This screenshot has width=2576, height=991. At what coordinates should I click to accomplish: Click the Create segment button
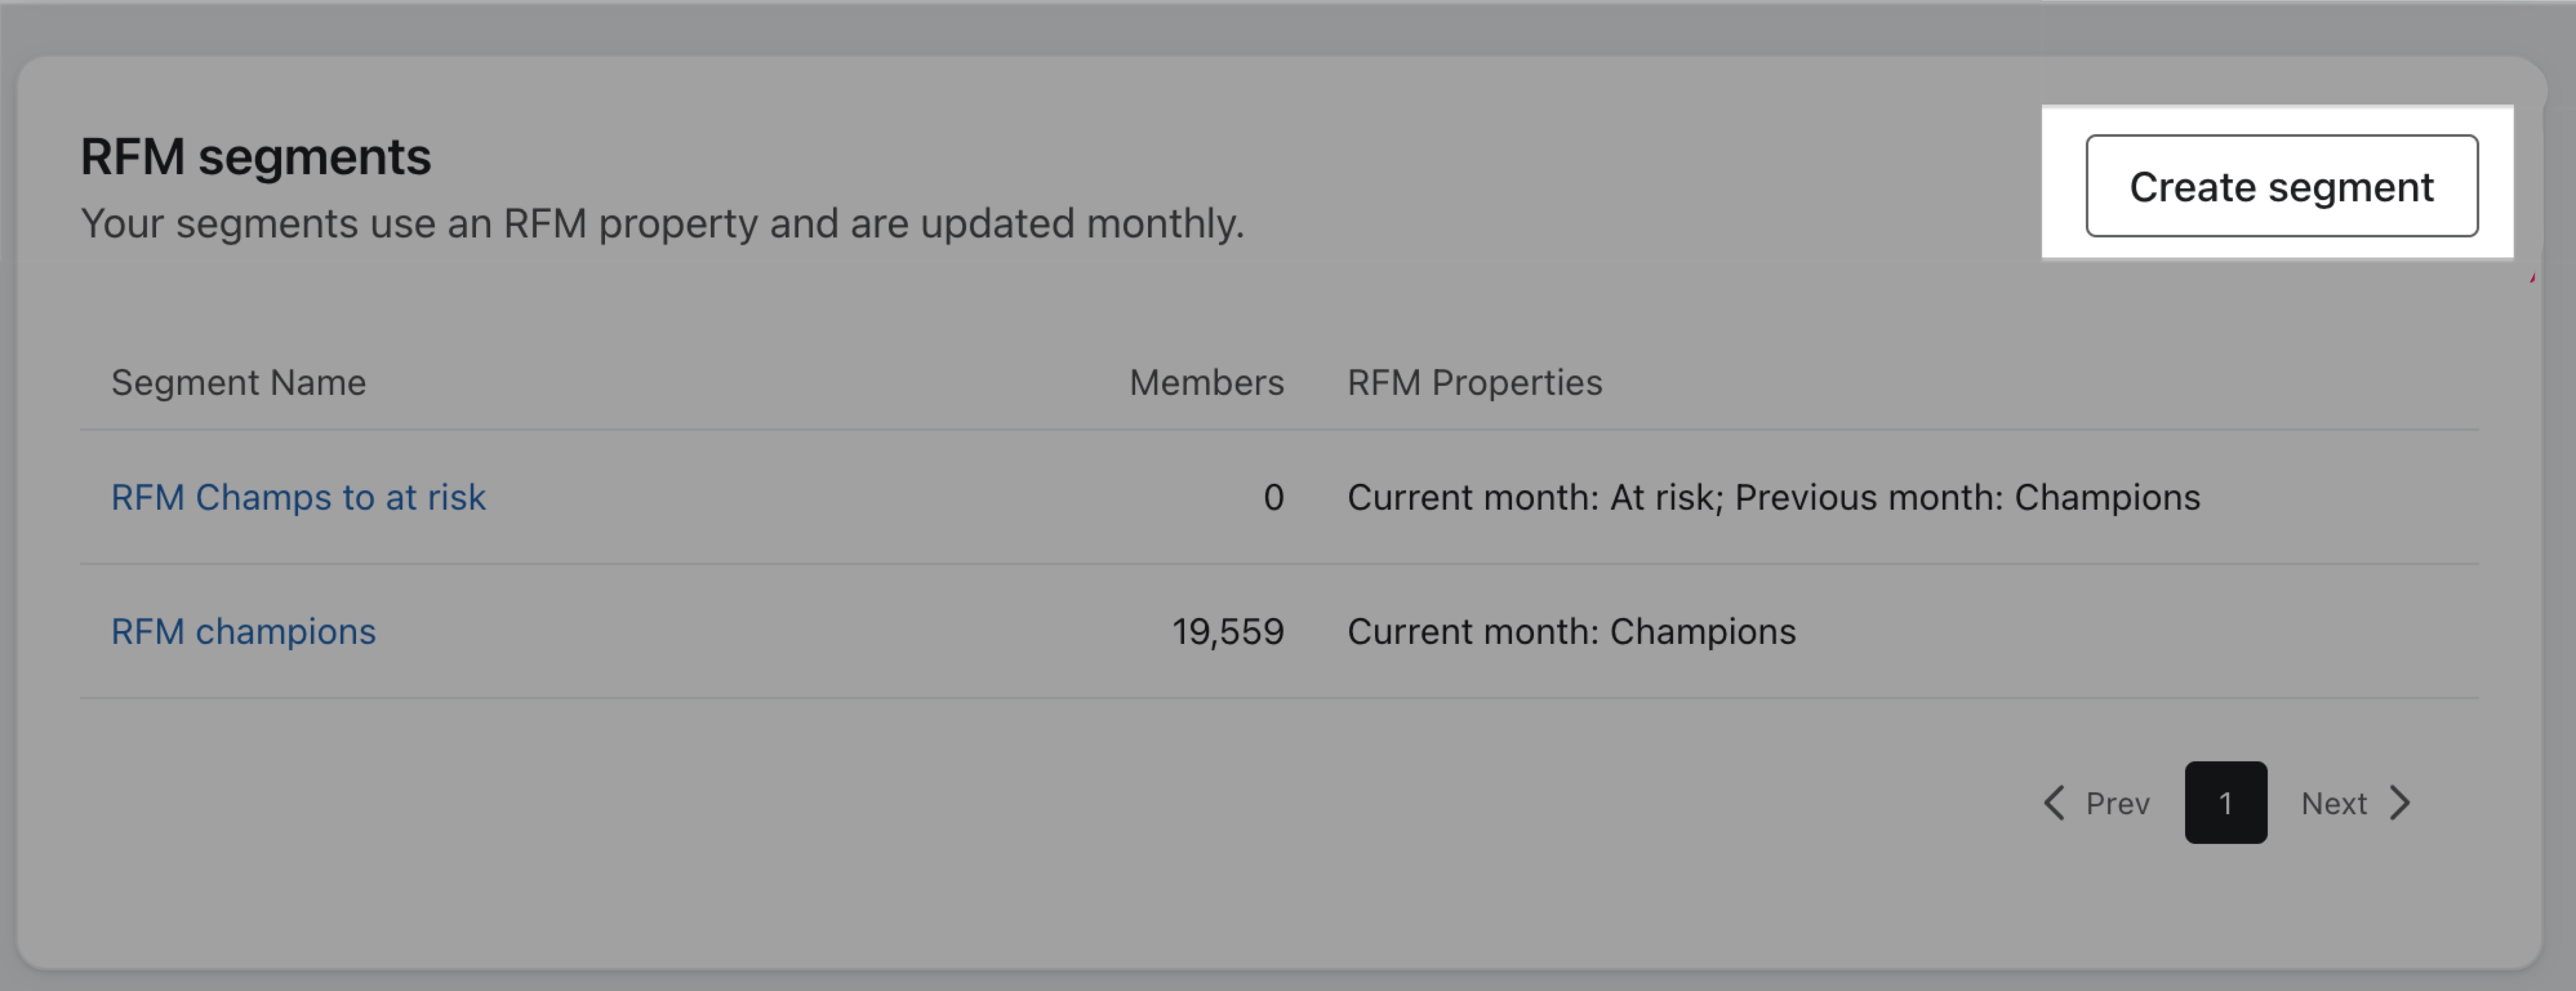click(x=2281, y=186)
